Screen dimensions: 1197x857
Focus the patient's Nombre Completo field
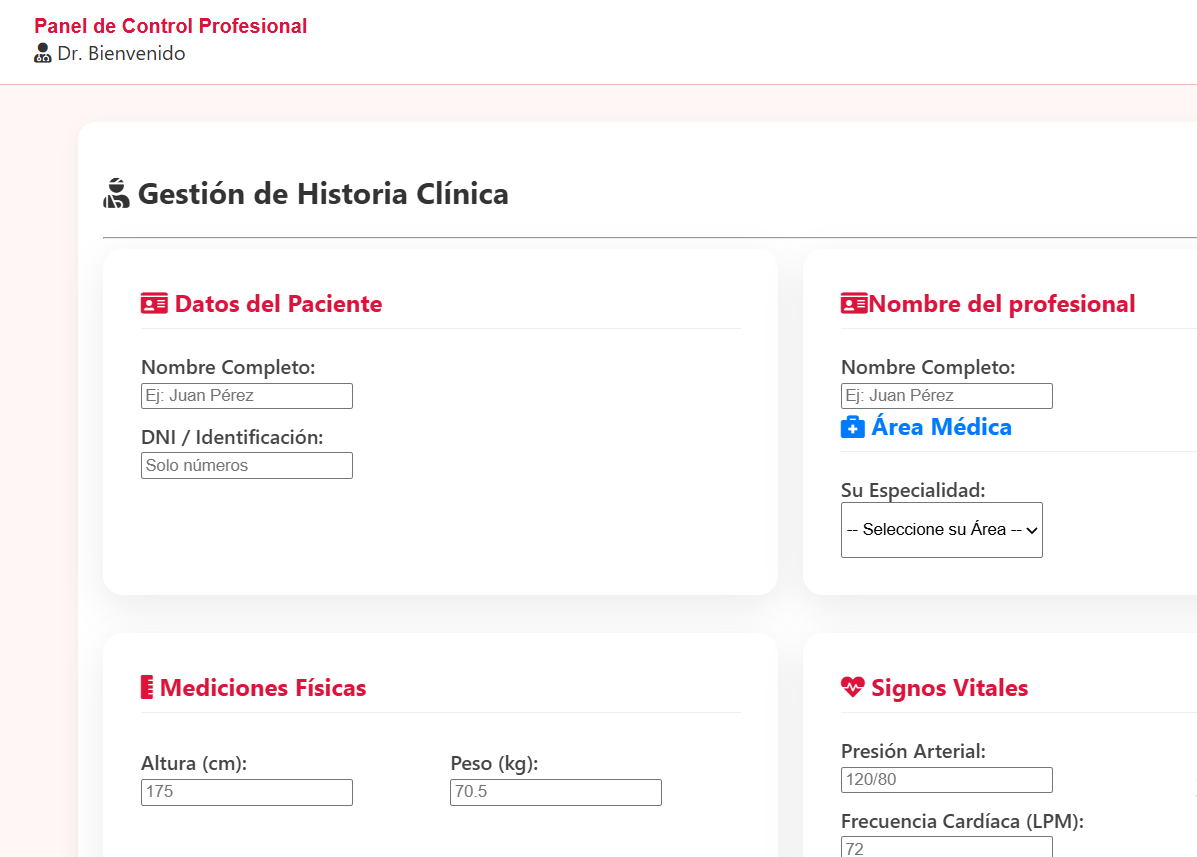[247, 396]
